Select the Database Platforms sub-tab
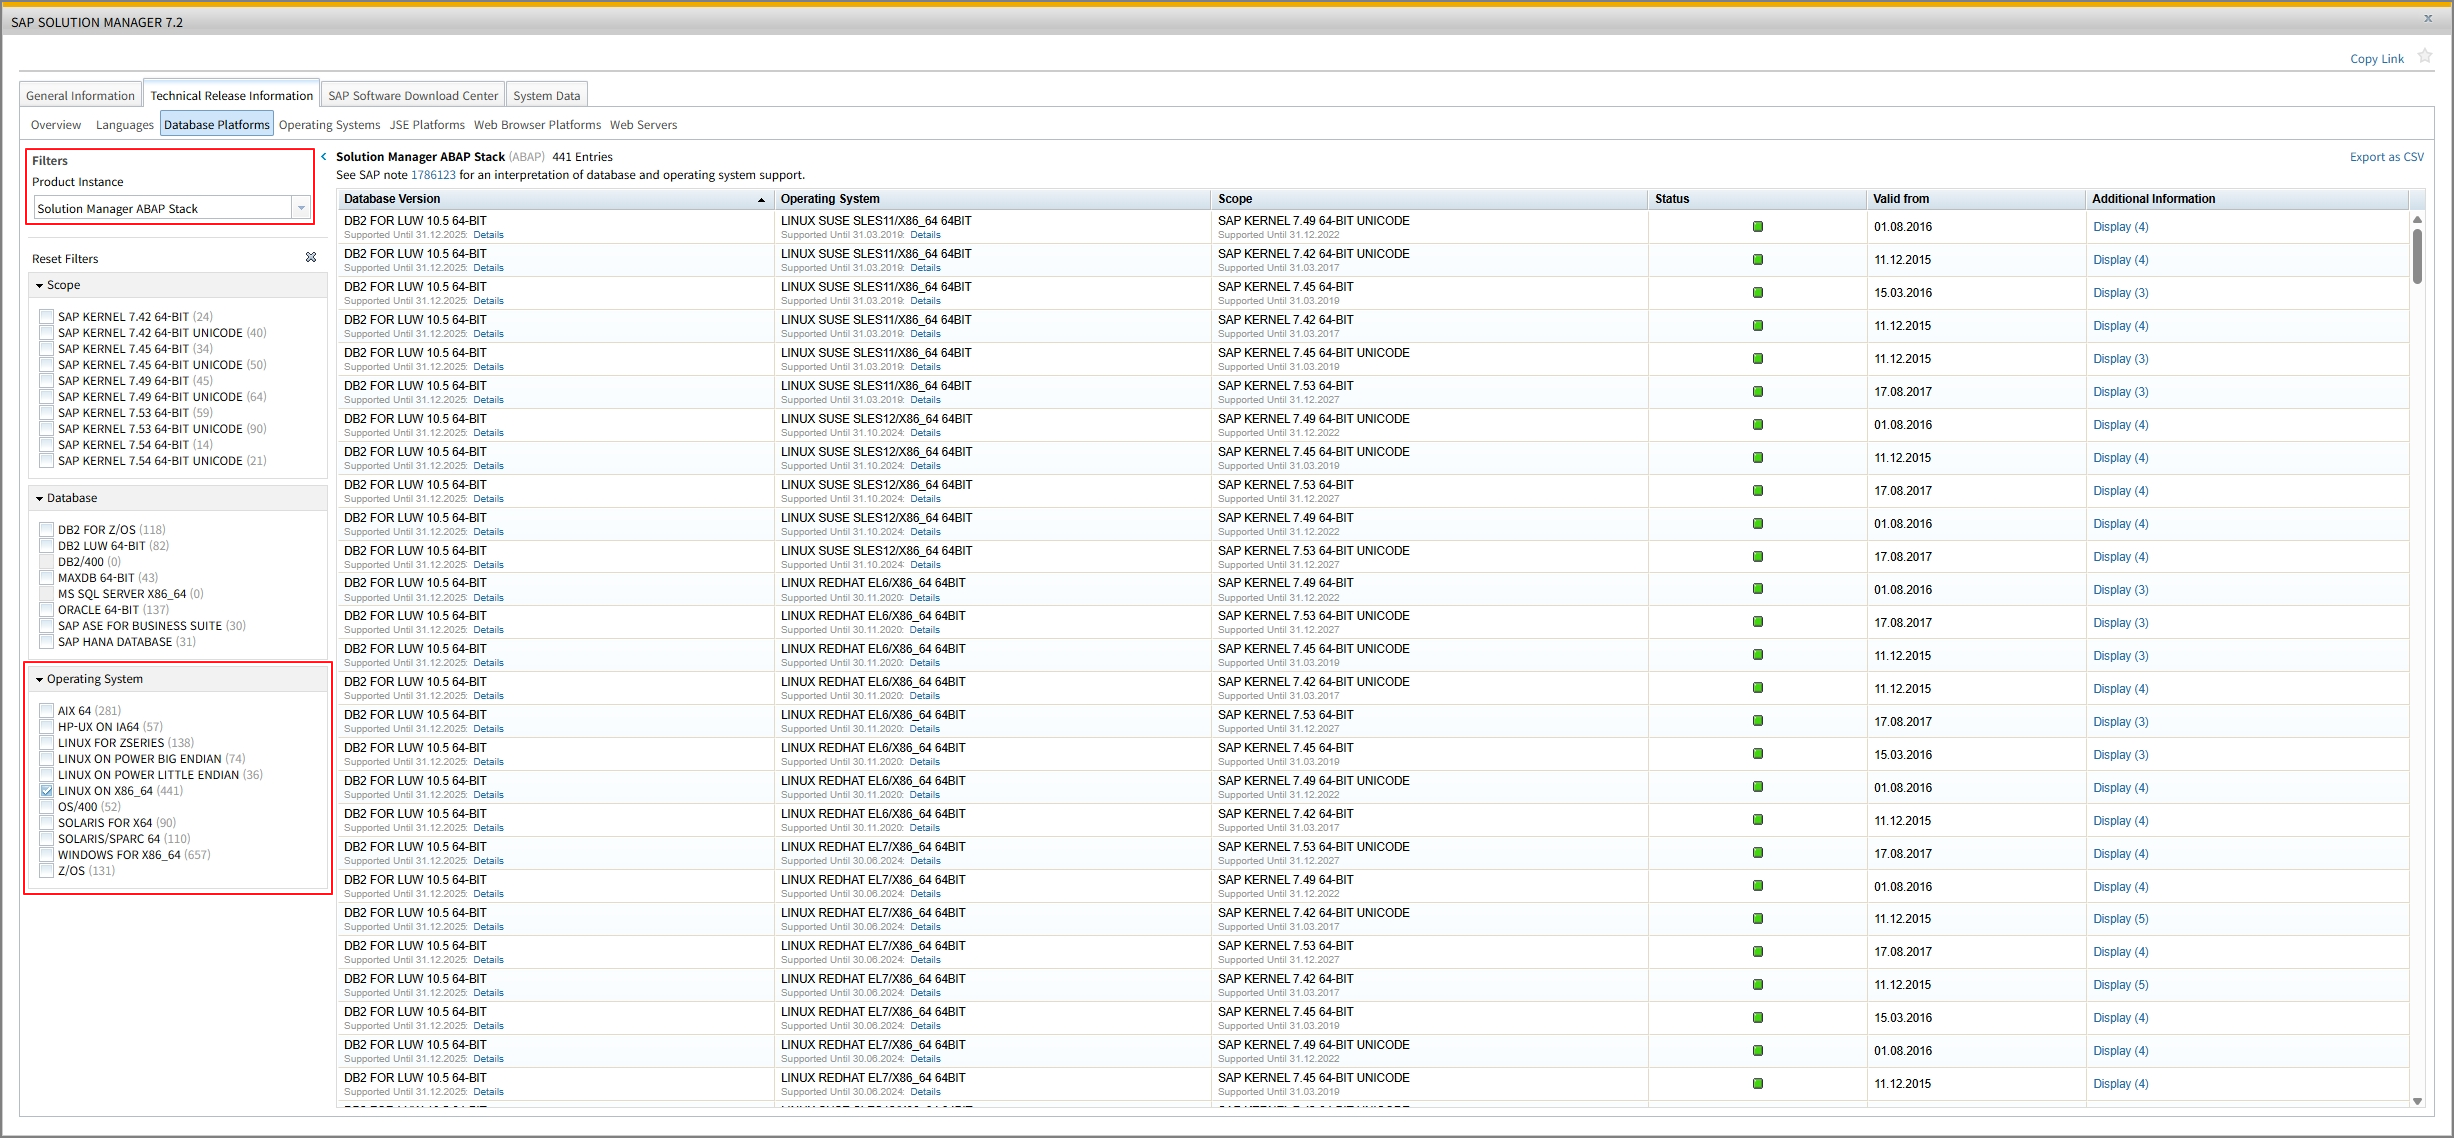This screenshot has width=2454, height=1138. tap(216, 125)
